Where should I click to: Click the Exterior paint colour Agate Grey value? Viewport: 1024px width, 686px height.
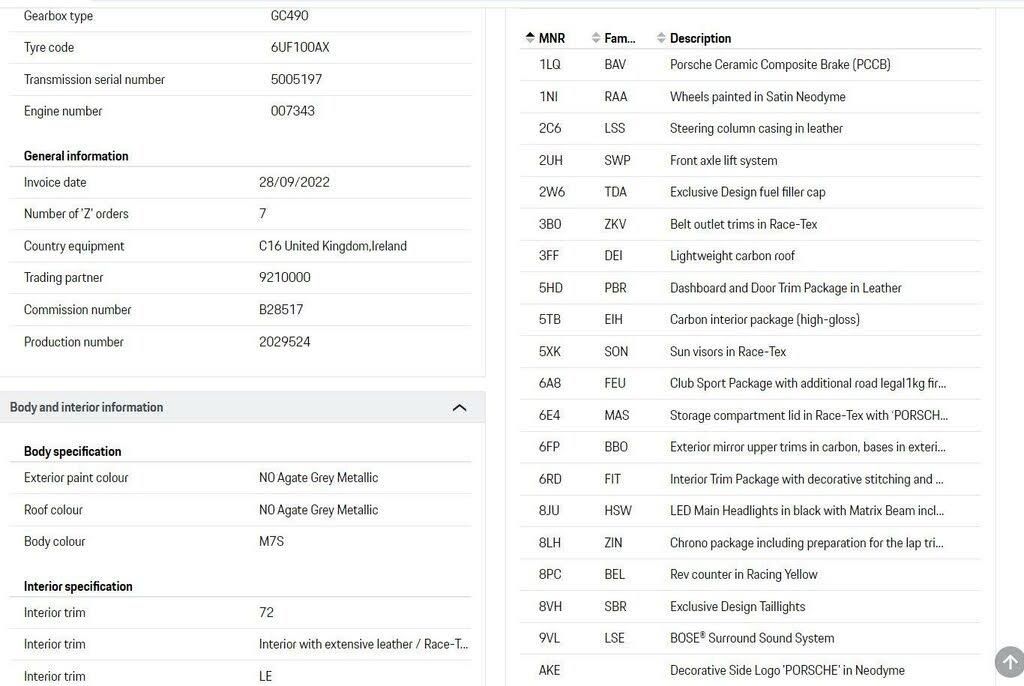click(x=318, y=478)
